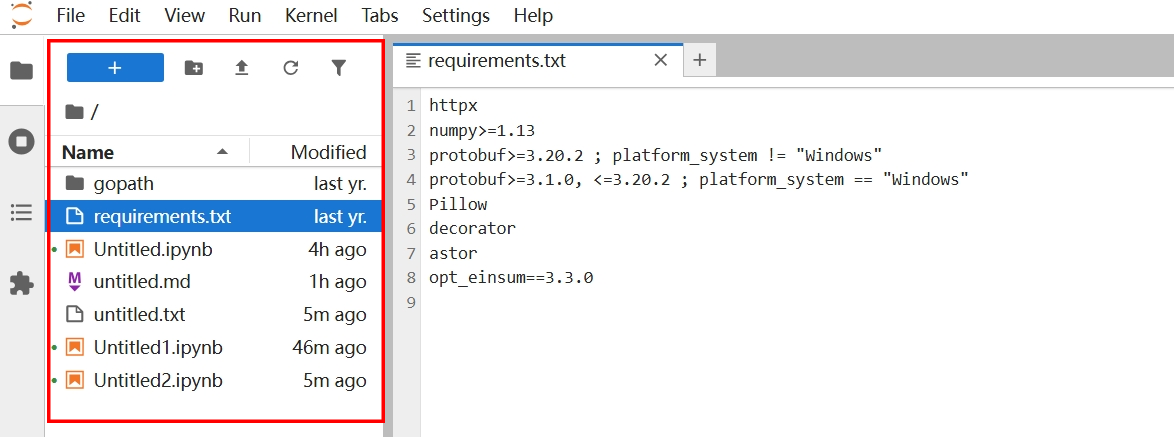Click the upload files icon
Image resolution: width=1174 pixels, height=437 pixels.
click(241, 68)
